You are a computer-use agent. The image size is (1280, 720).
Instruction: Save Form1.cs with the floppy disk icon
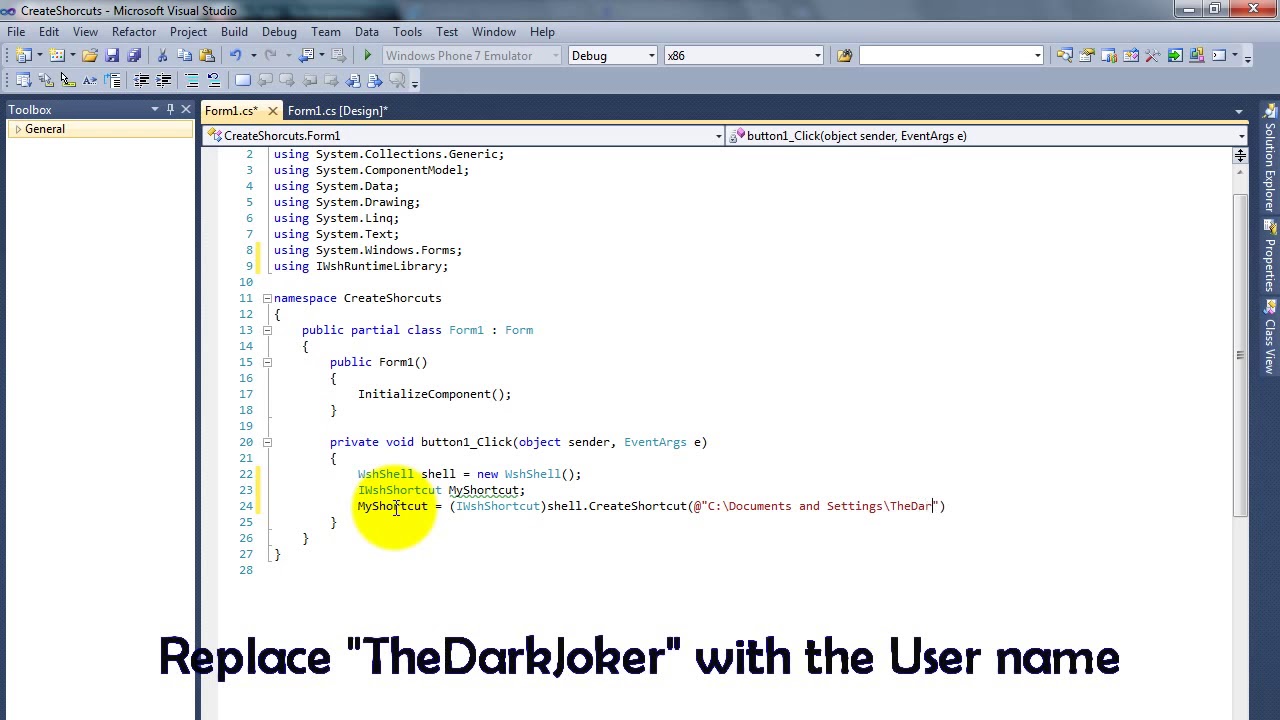tap(112, 56)
